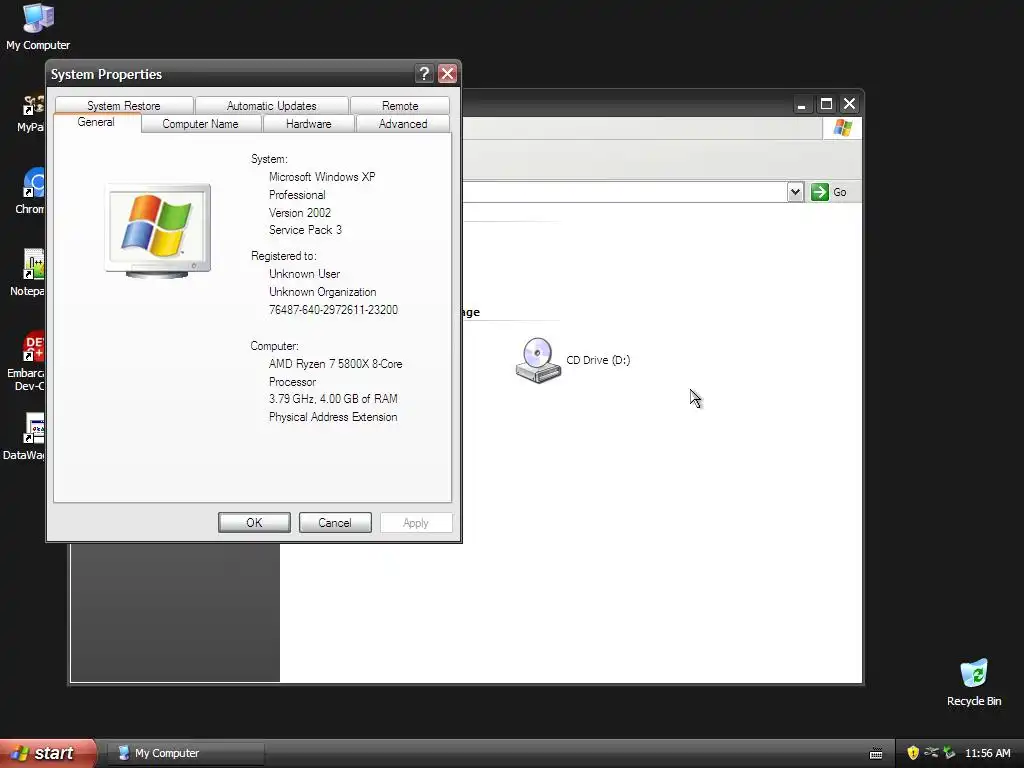Click the Windows flag throbber in My Computer window
This screenshot has height=768, width=1024.
click(842, 128)
